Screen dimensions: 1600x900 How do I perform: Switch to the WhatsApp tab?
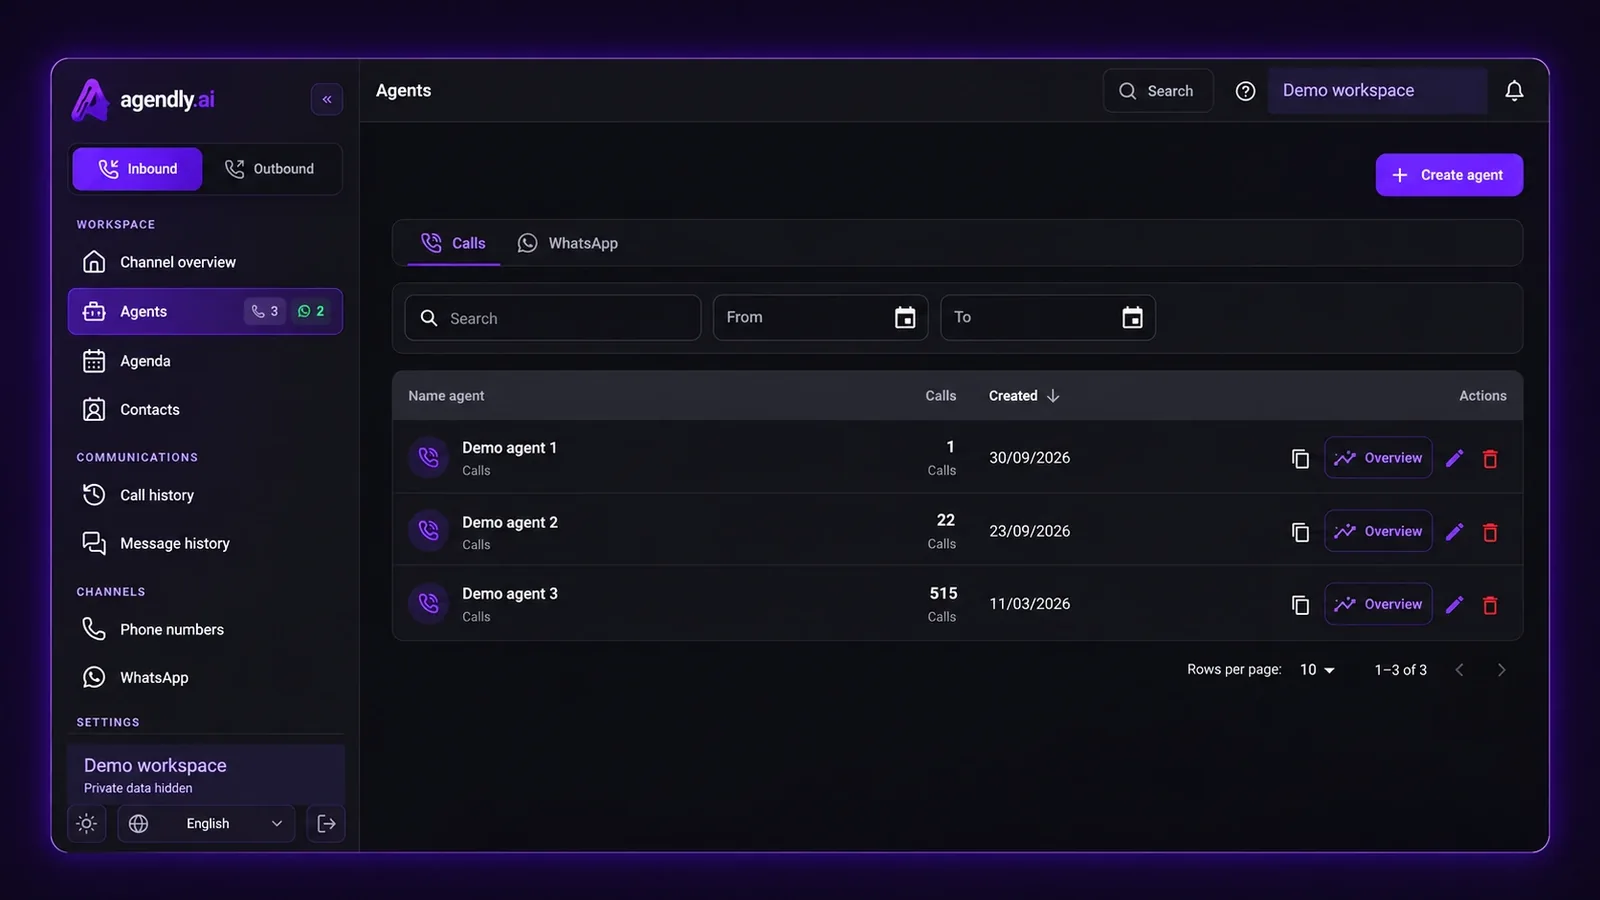pyautogui.click(x=568, y=243)
